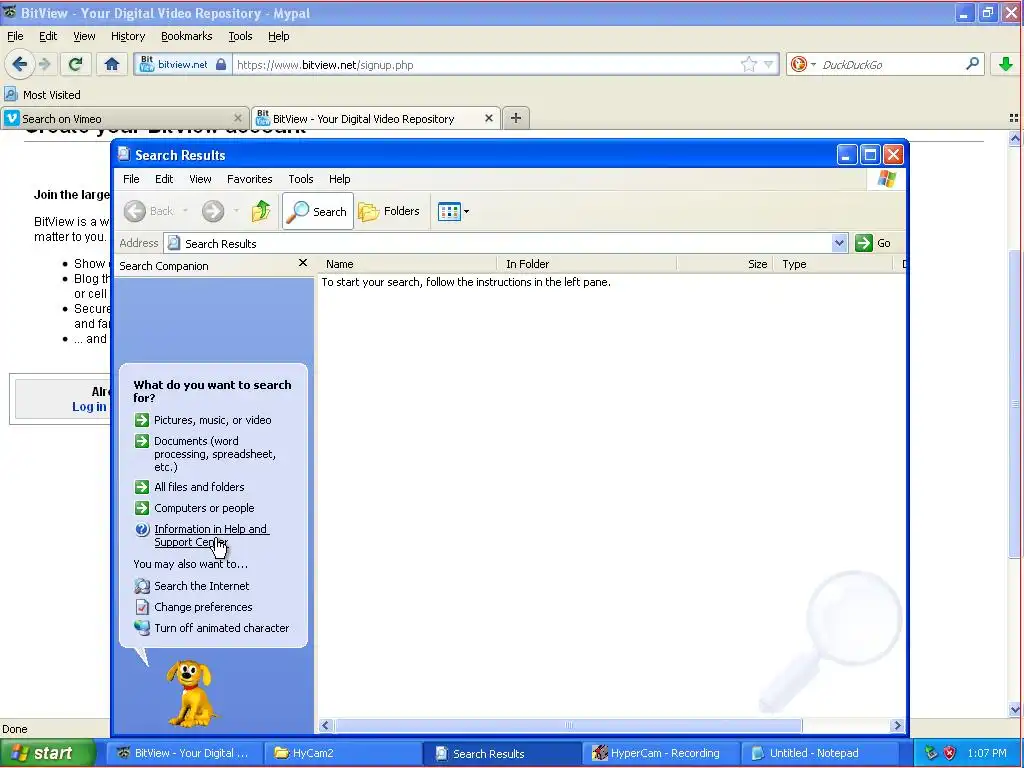Switch to HyCam2 folder in taskbar
The width and height of the screenshot is (1024, 768).
[343, 753]
